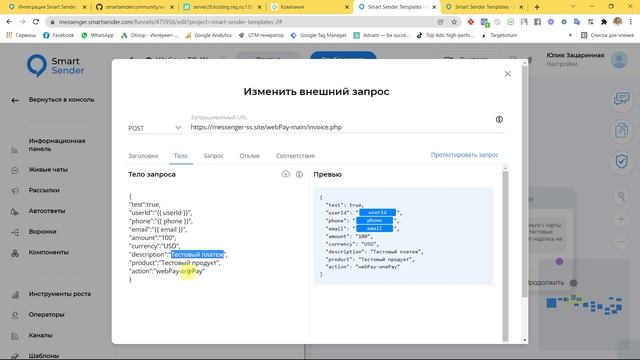Click the search magnifier icon on canvas
Image resolution: width=640 pixels, height=360 pixels.
tap(621, 197)
